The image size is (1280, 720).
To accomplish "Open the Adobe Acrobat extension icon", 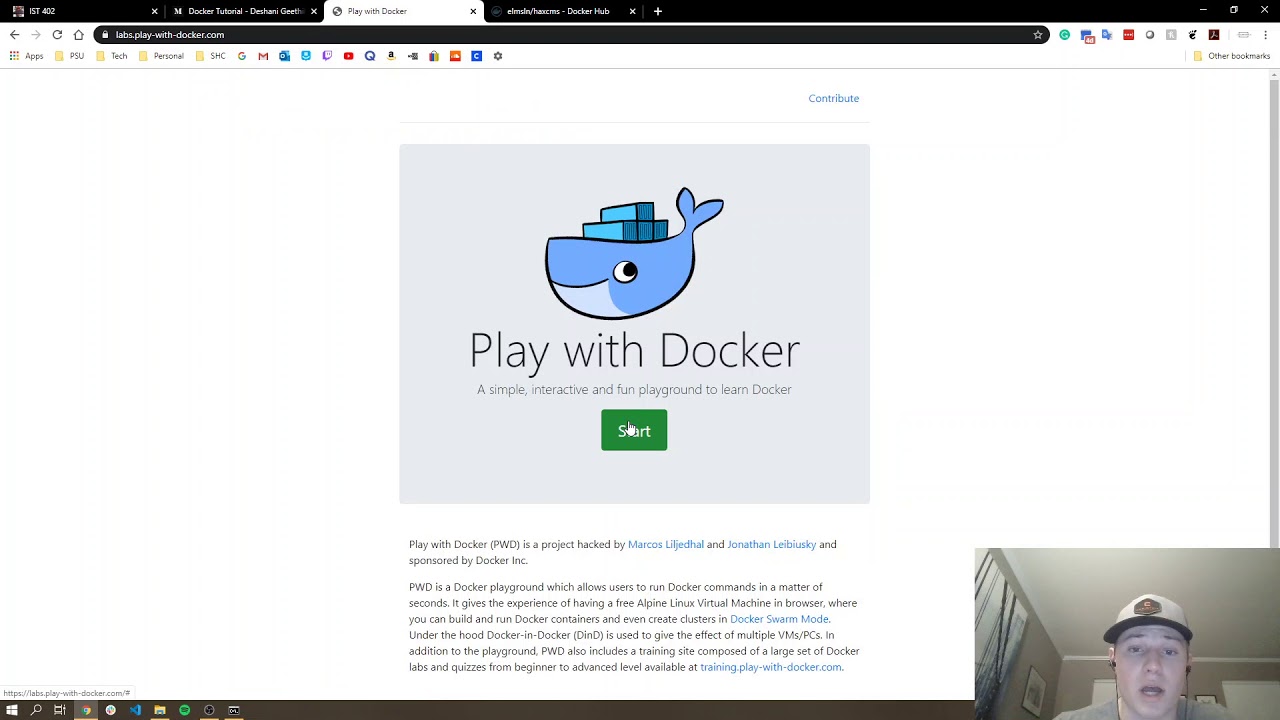I will [x=1214, y=34].
